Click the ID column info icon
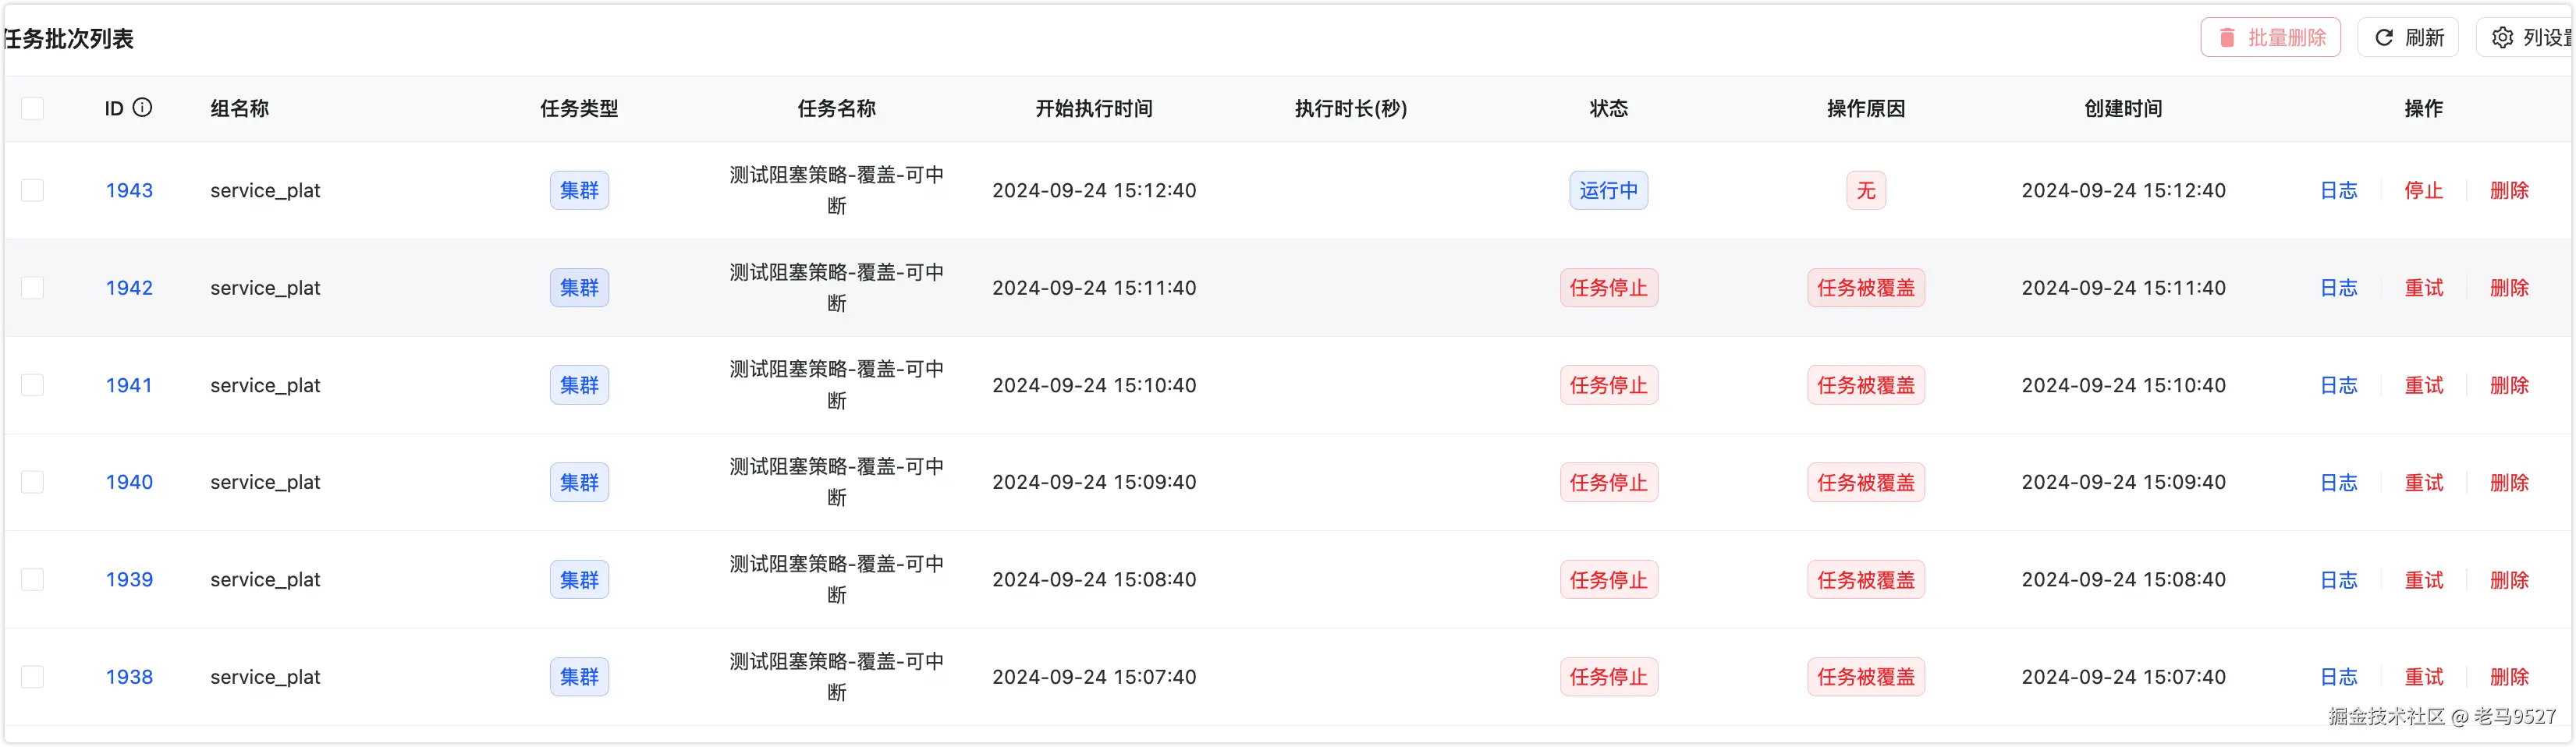 143,107
